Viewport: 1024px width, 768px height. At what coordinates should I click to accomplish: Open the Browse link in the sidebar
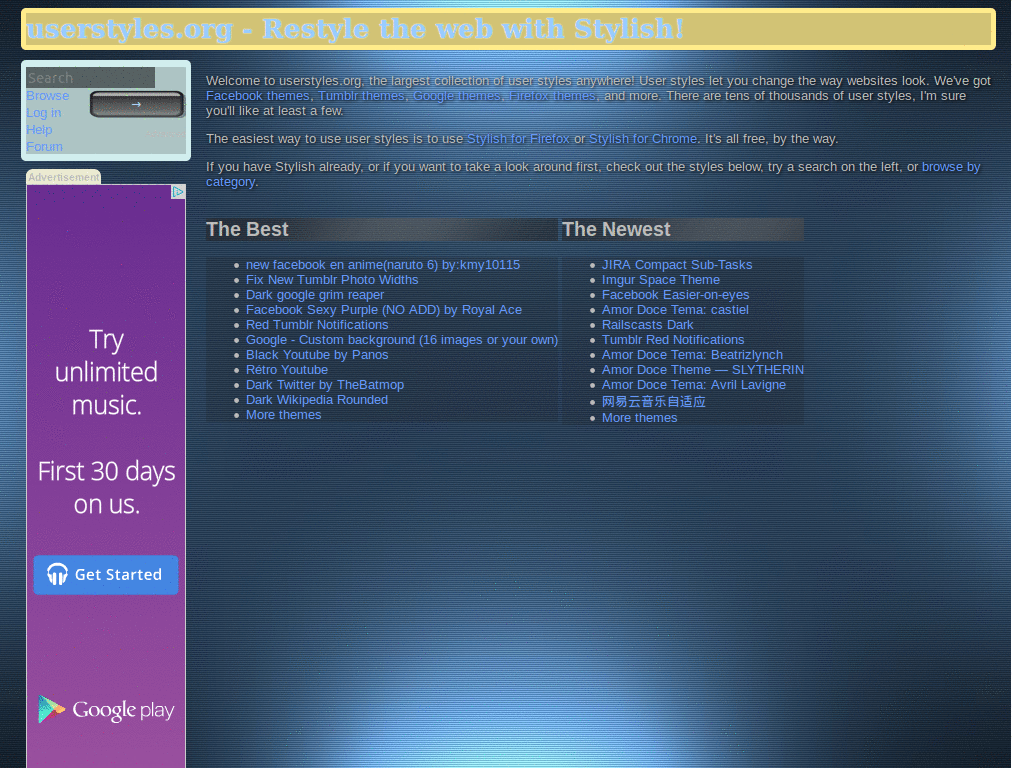pos(47,95)
